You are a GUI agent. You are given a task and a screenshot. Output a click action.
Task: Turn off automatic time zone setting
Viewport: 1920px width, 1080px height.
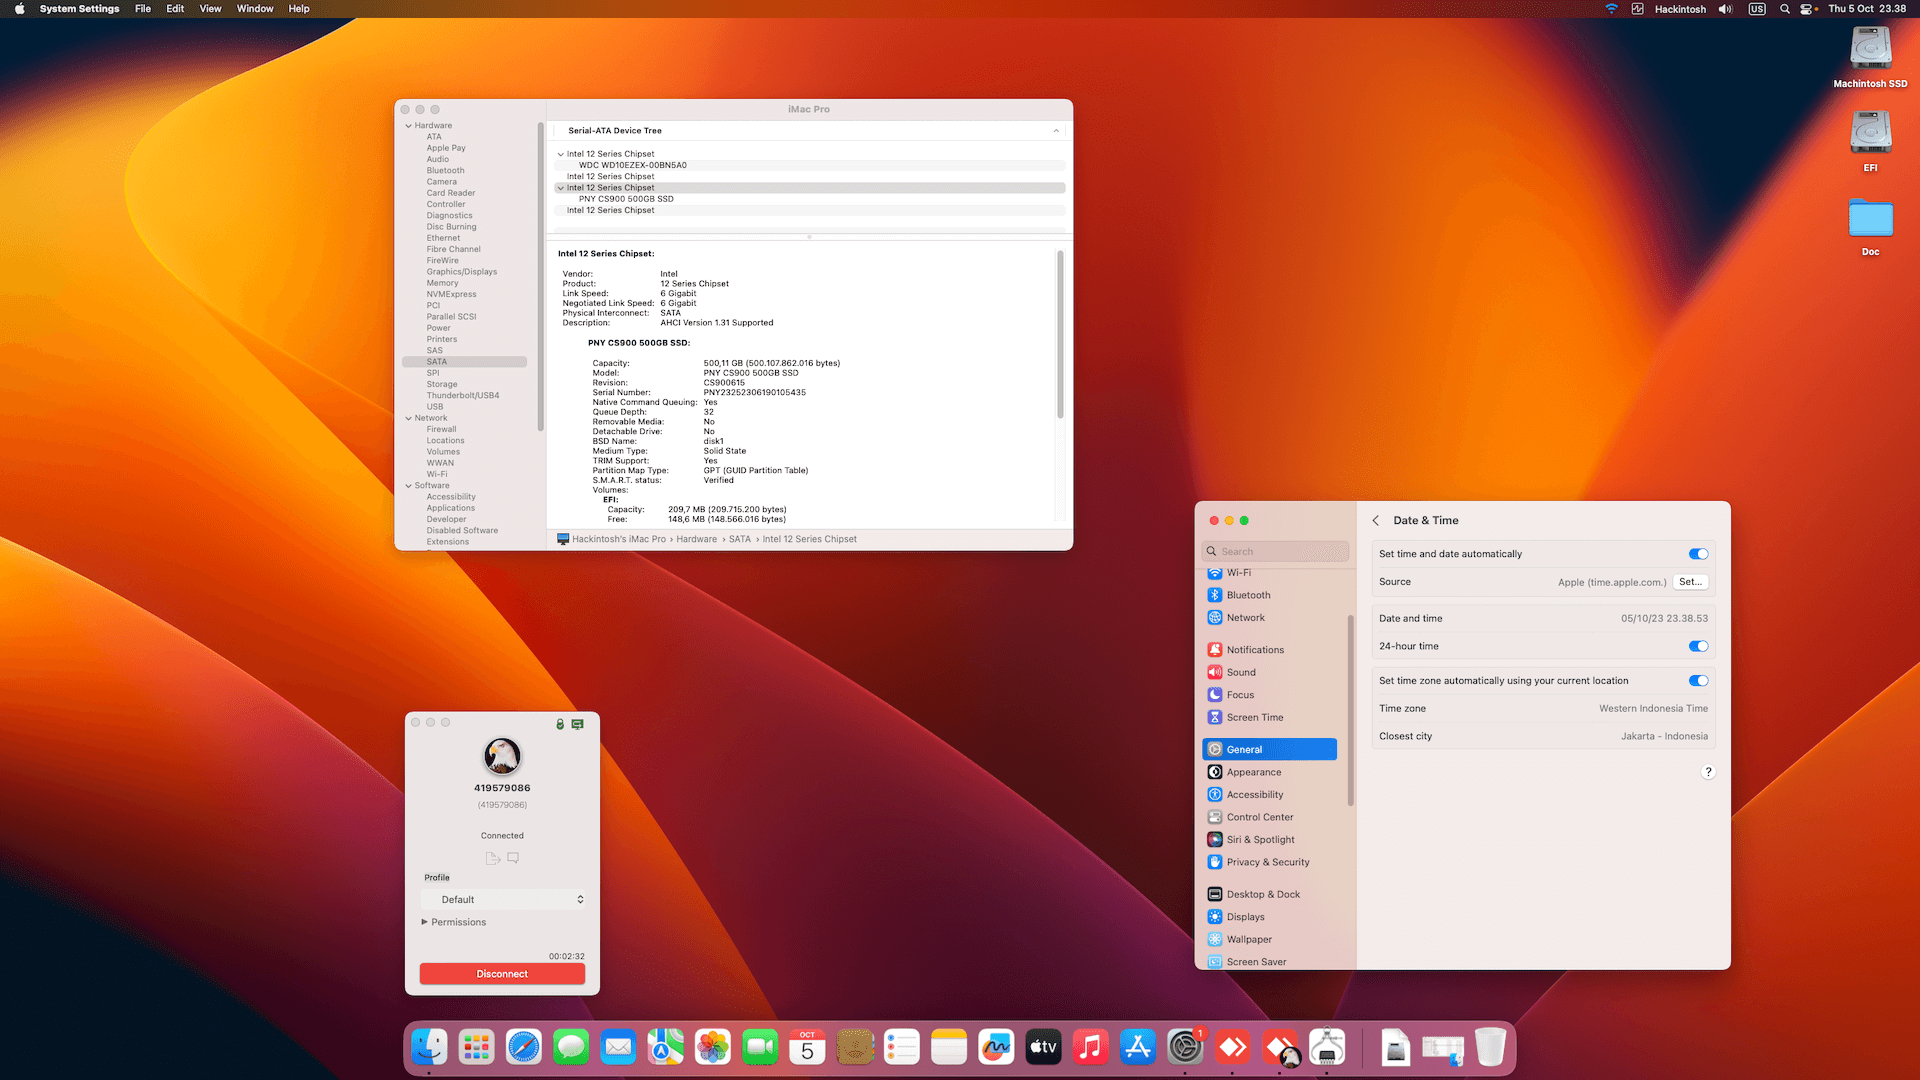point(1698,681)
